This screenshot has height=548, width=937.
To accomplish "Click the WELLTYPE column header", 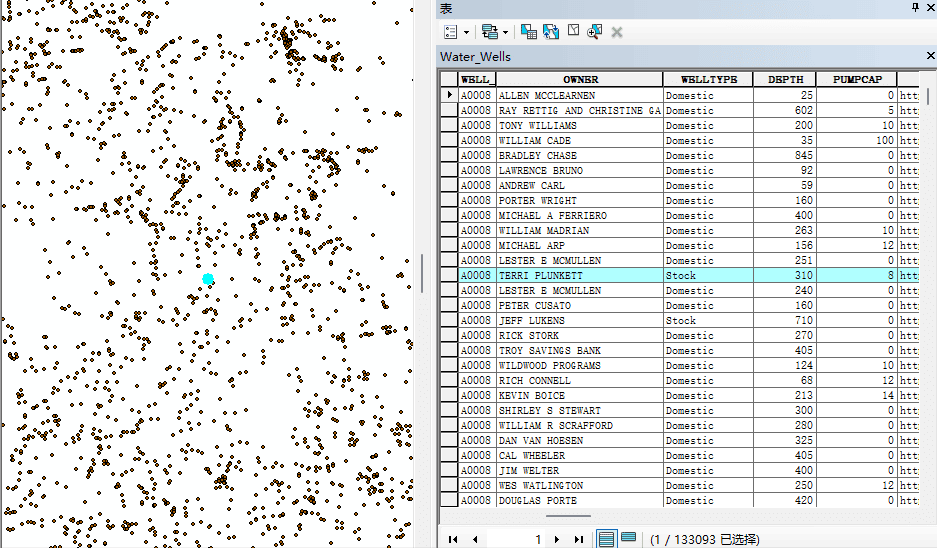I will (x=708, y=79).
